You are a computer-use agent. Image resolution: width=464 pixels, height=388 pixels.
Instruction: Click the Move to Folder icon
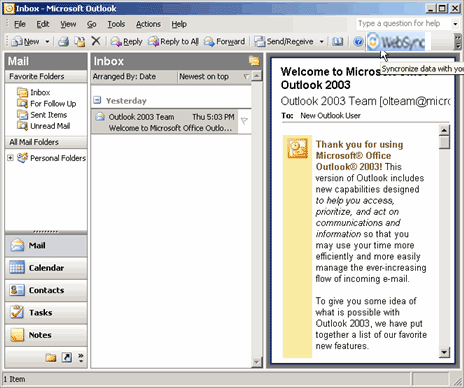tap(80, 42)
